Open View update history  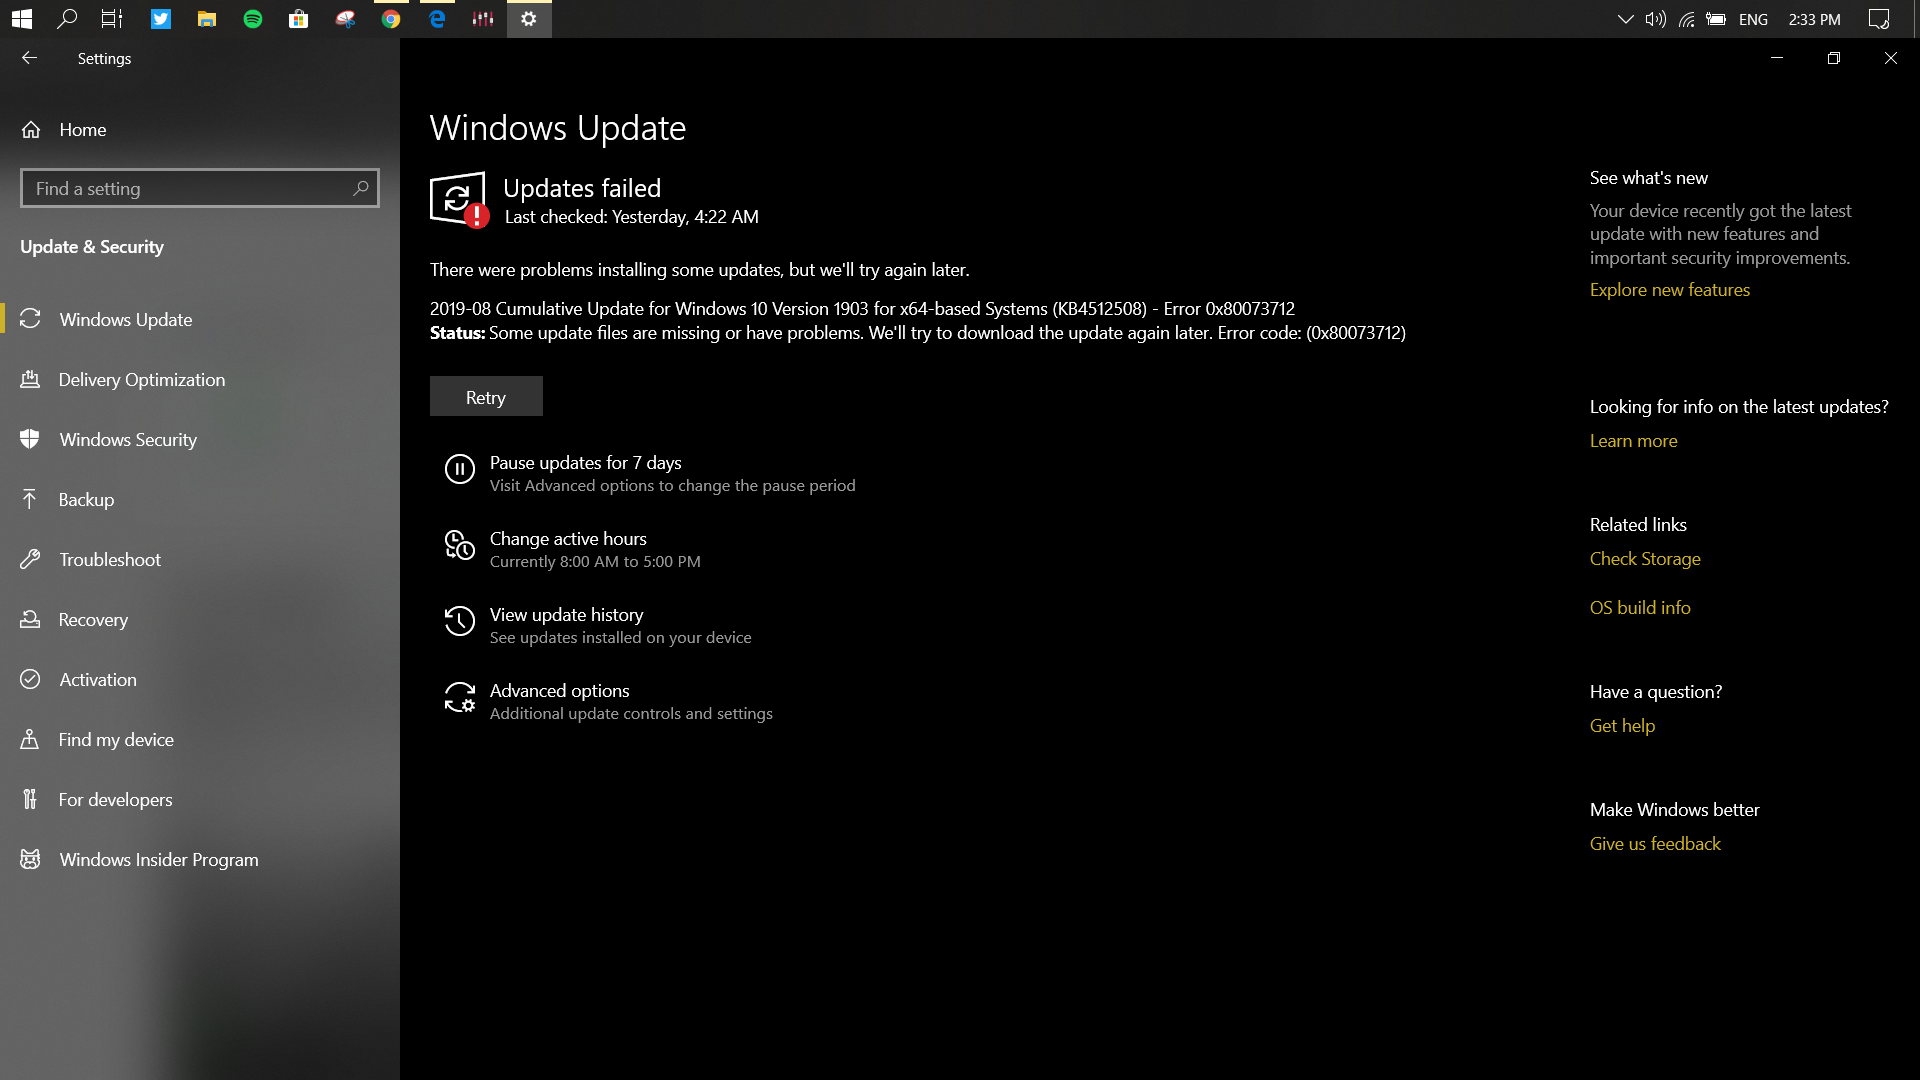click(x=566, y=615)
